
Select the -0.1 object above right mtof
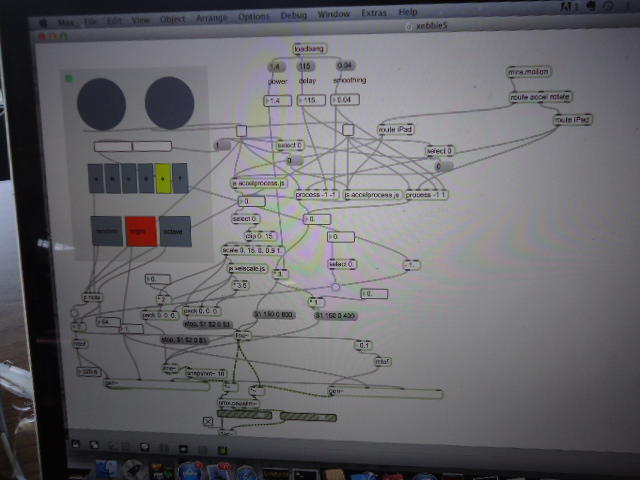point(363,346)
